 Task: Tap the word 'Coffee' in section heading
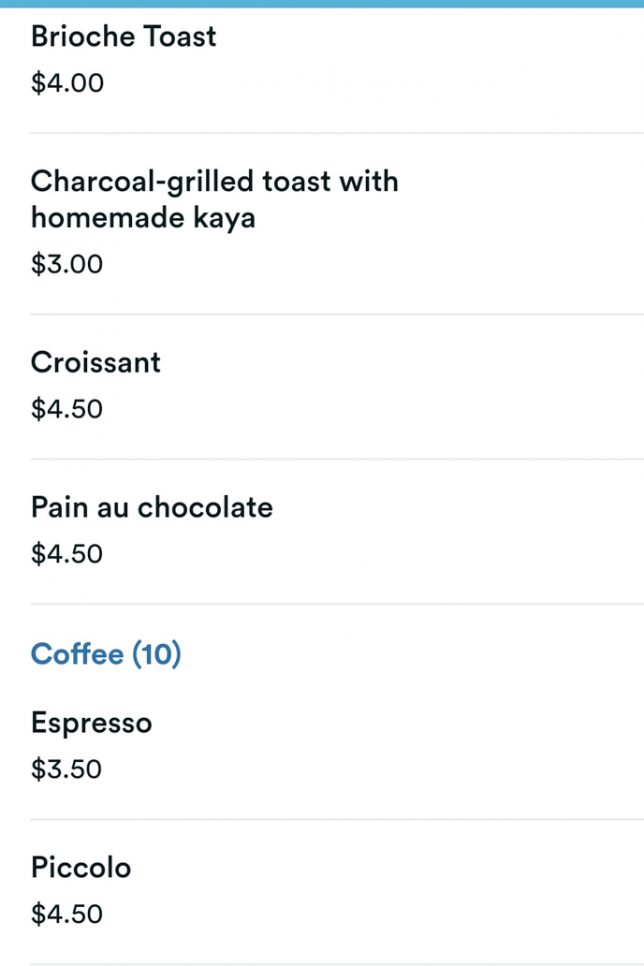click(76, 654)
